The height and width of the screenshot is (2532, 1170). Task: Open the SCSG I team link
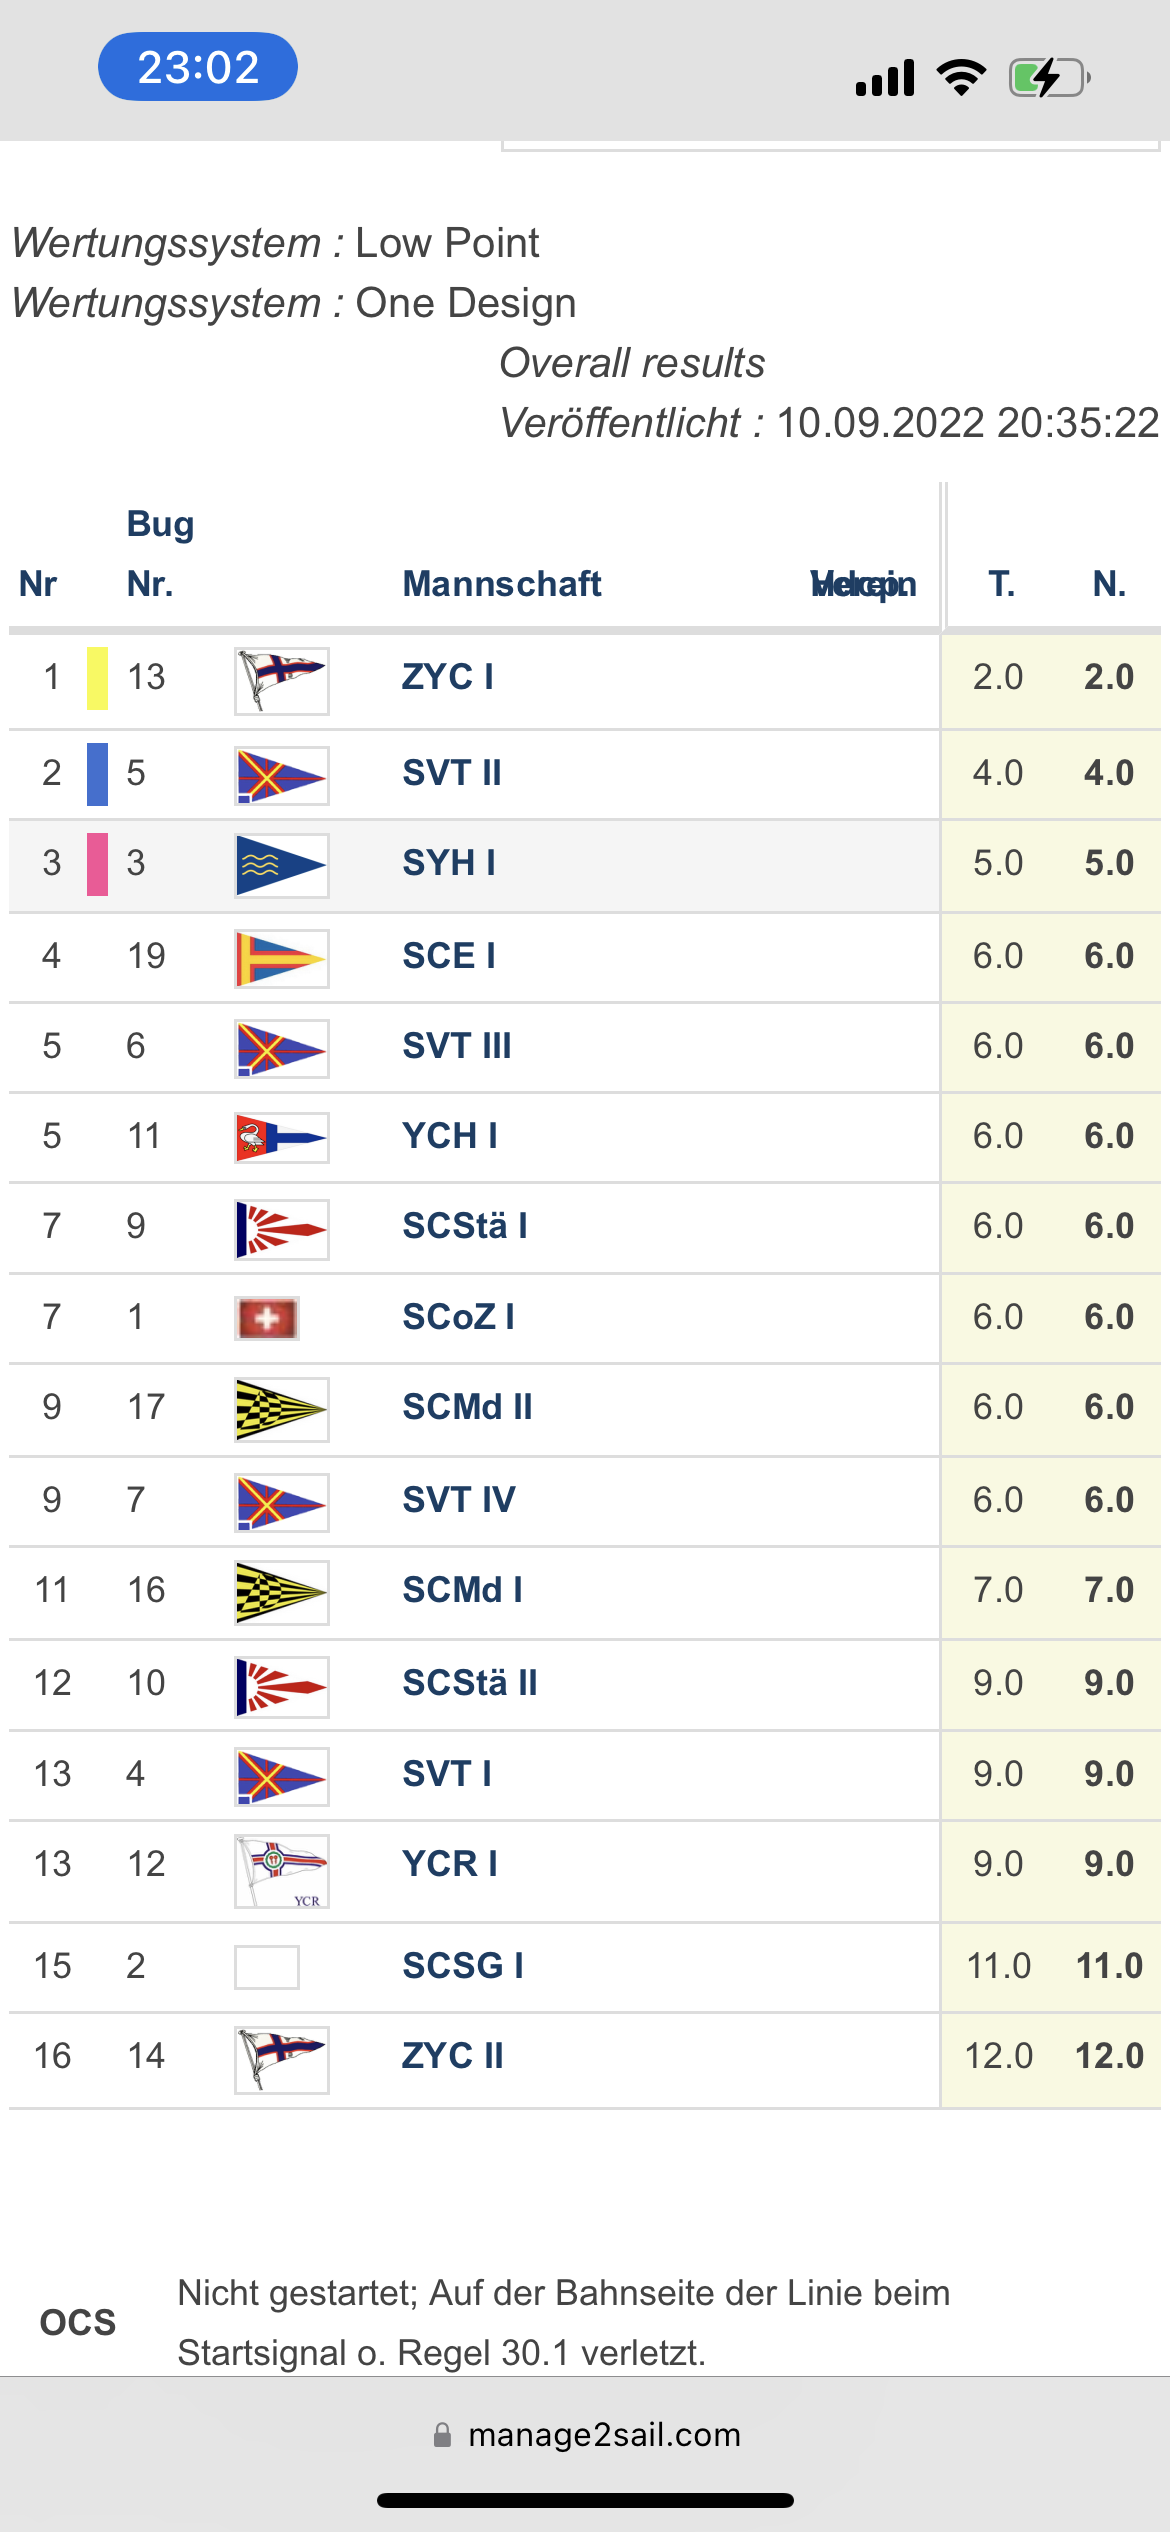tap(463, 1966)
